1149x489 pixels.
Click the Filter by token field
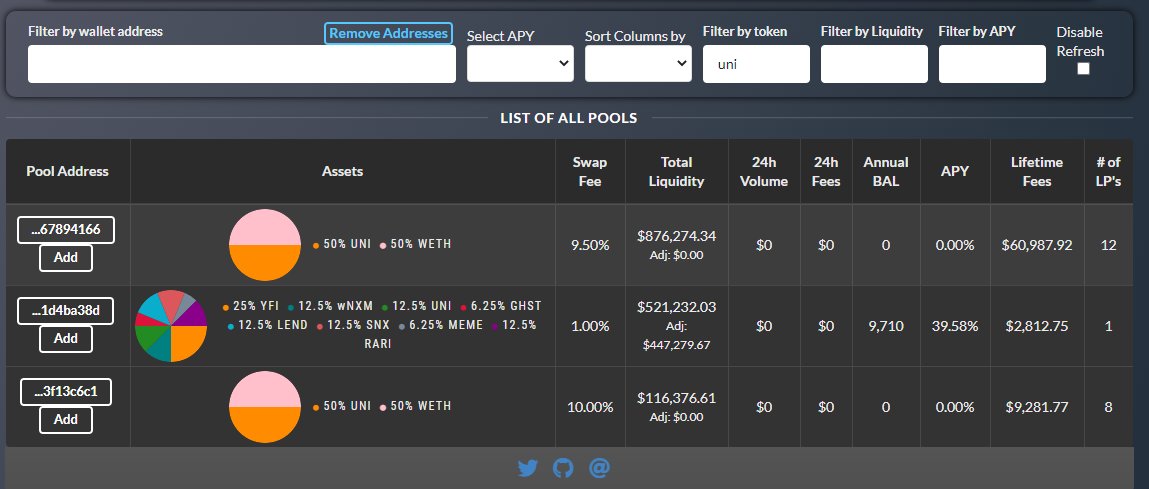coord(756,64)
